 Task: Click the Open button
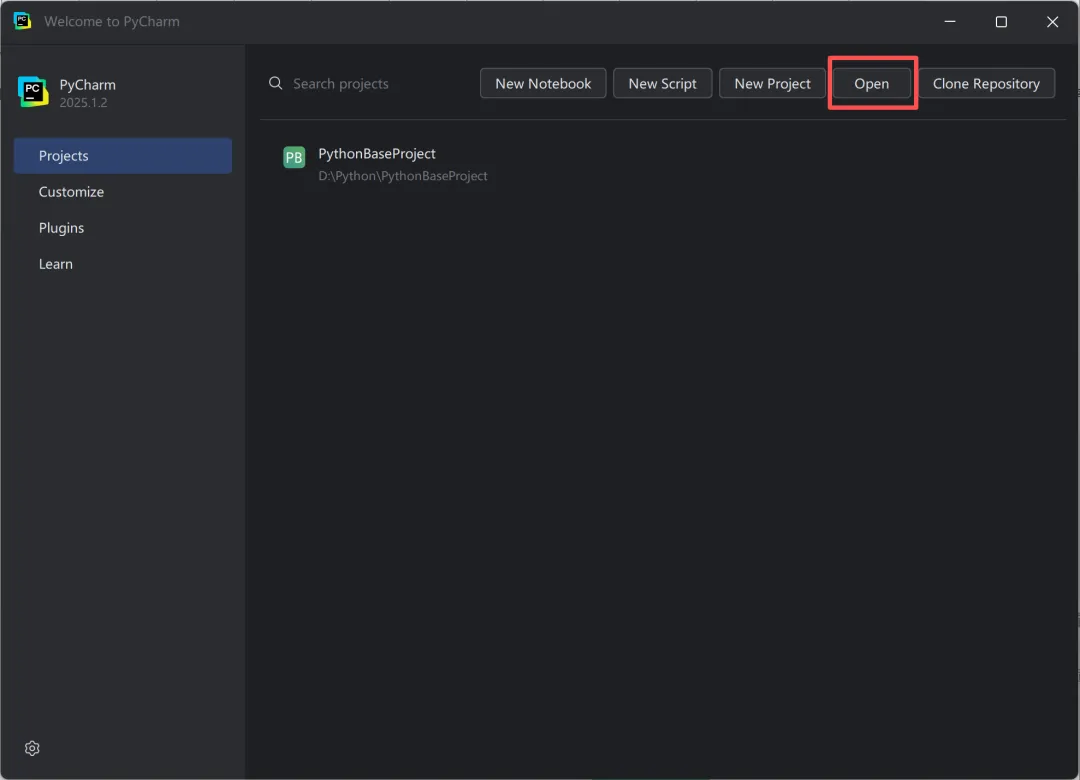tap(871, 83)
